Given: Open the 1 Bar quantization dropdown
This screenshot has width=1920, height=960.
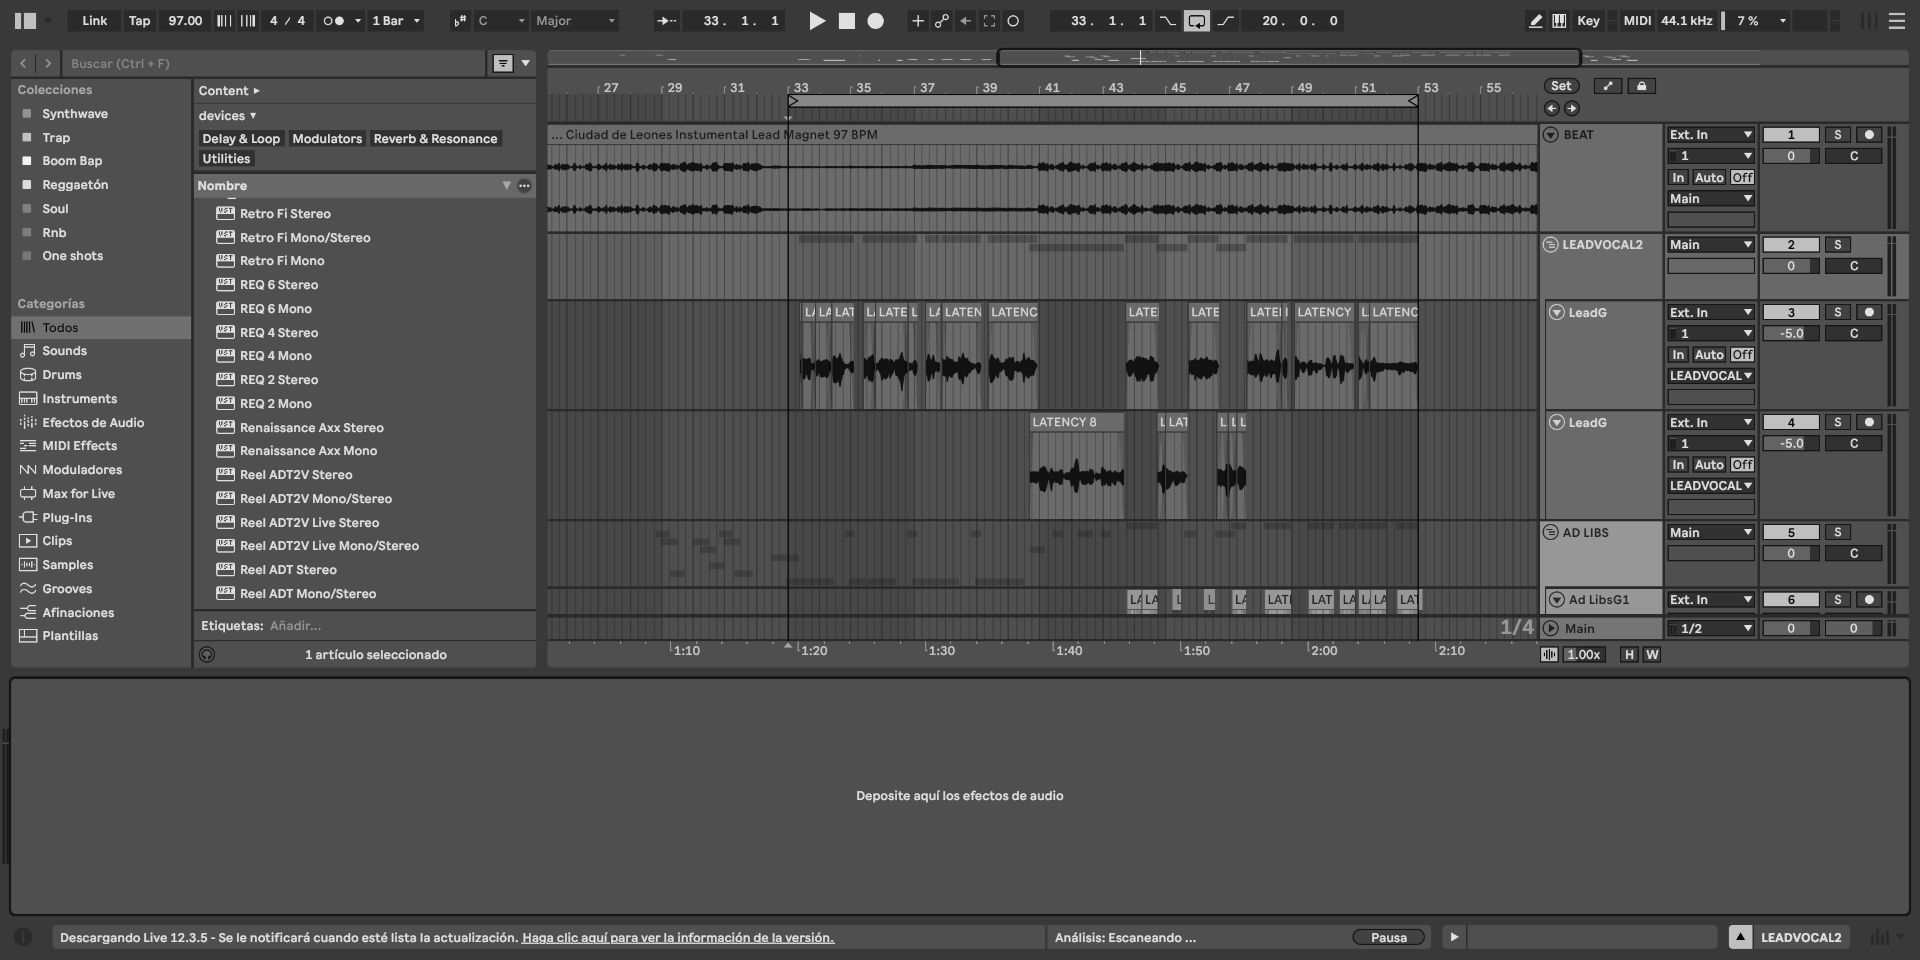Looking at the screenshot, I should (x=396, y=21).
